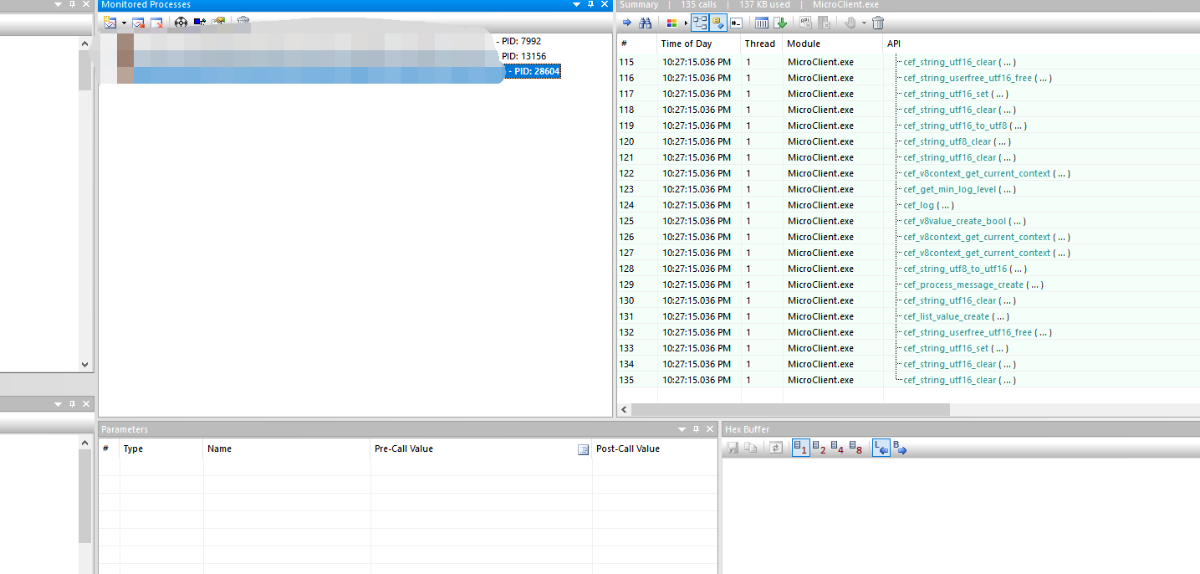The width and height of the screenshot is (1200, 574).
Task: Open the dropdown arrow beside colored squares icon
Action: (x=686, y=22)
